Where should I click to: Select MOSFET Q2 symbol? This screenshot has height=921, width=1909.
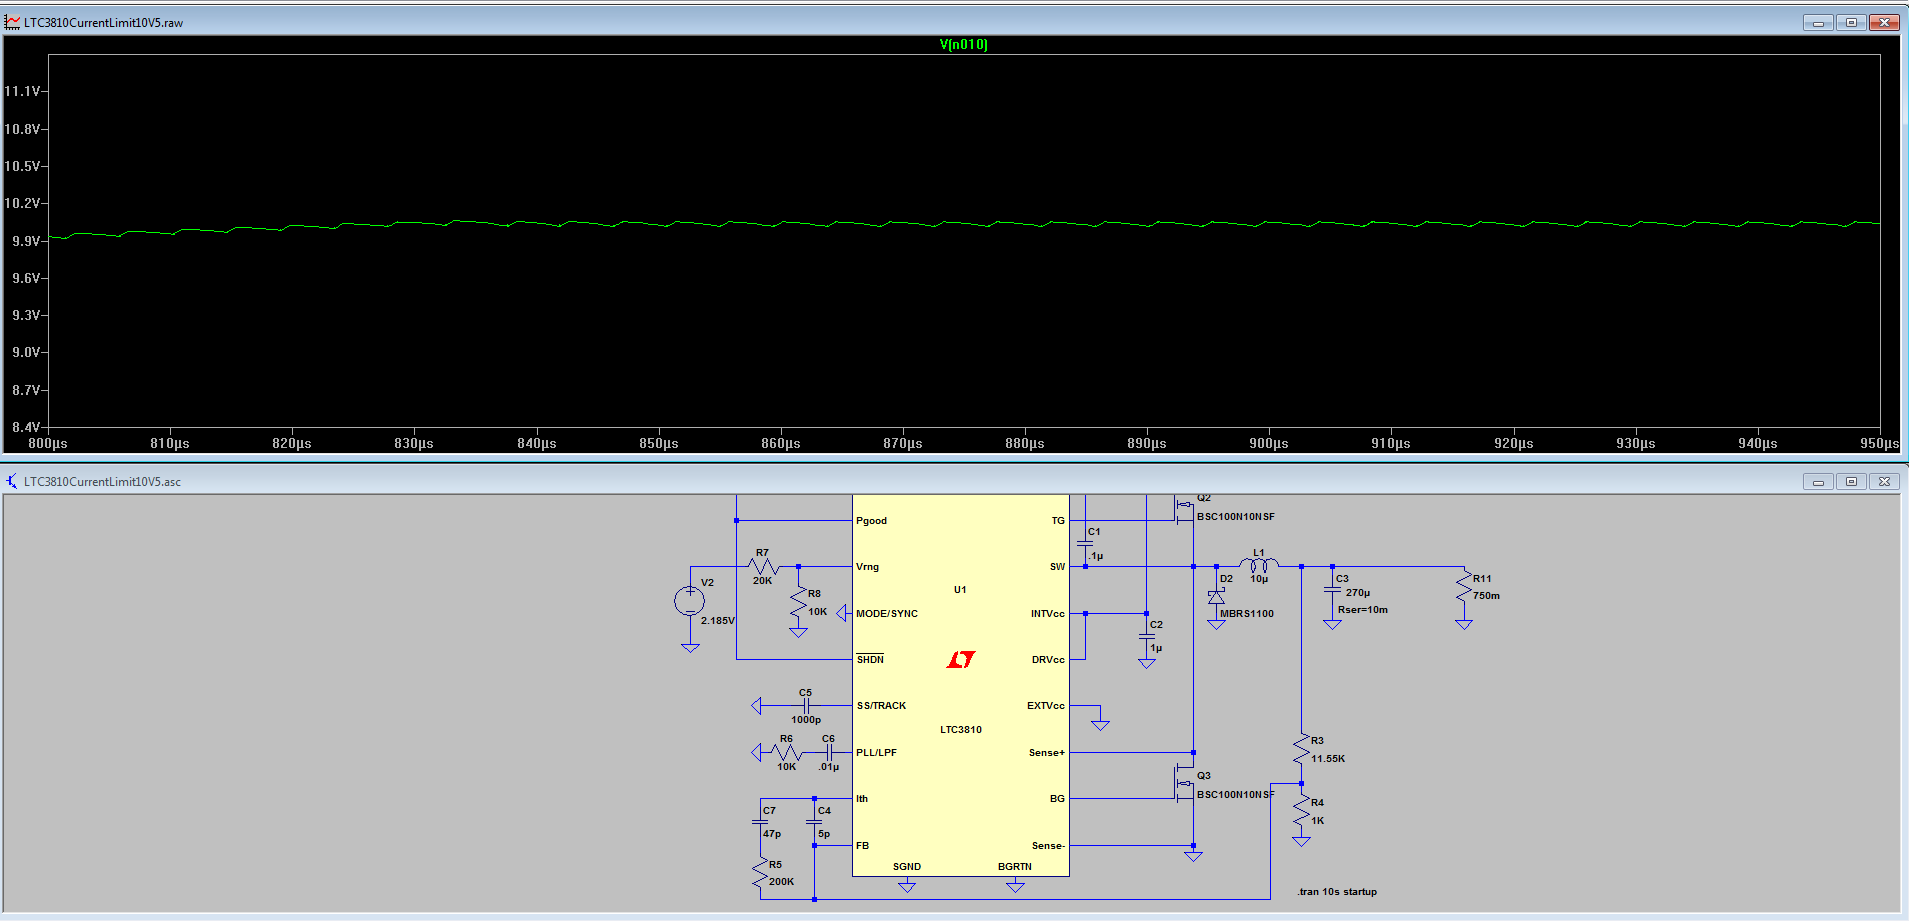[1184, 509]
